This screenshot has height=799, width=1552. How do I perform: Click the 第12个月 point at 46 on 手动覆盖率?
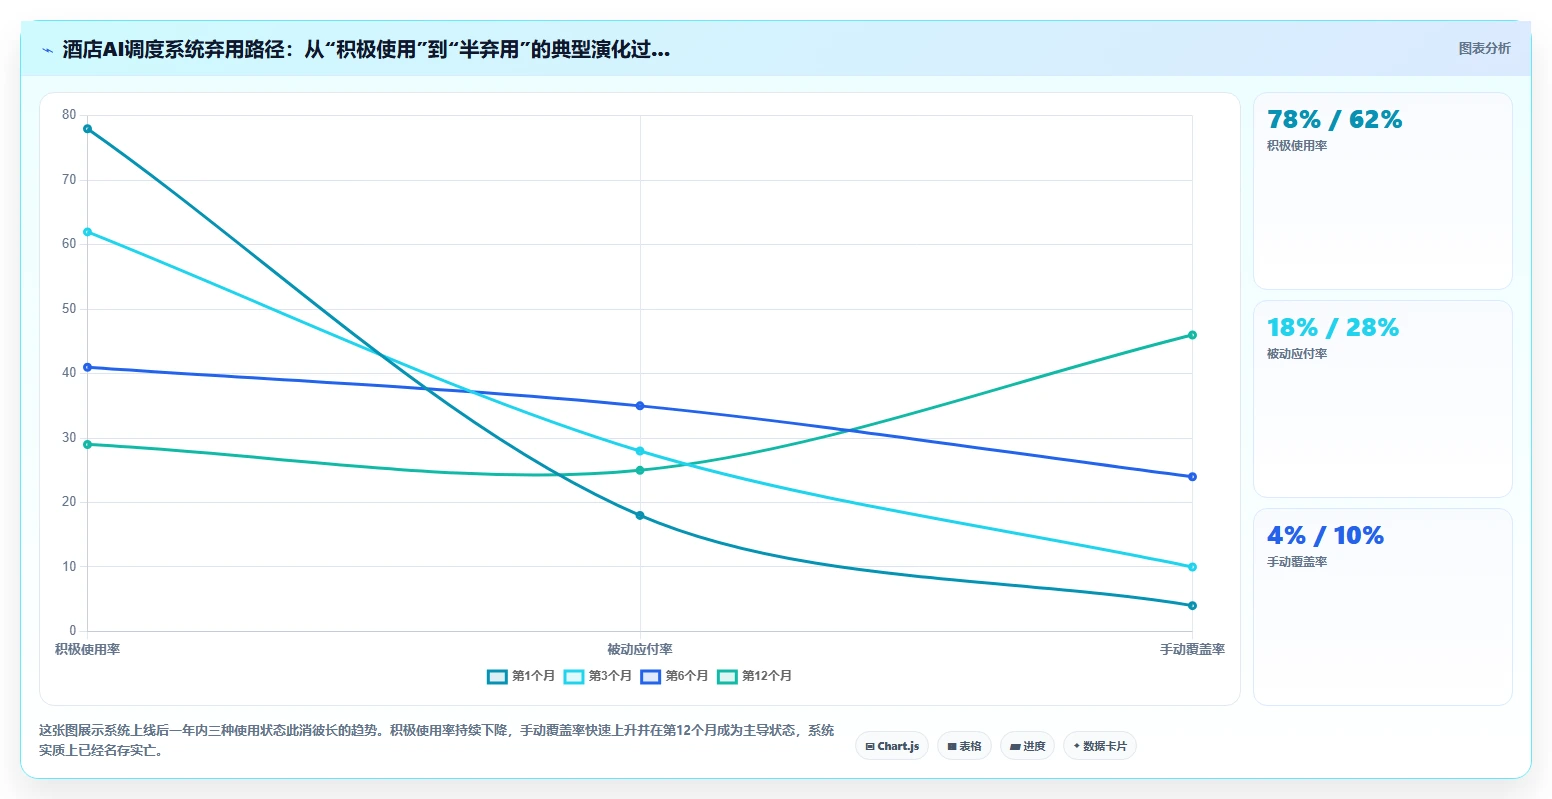1192,335
